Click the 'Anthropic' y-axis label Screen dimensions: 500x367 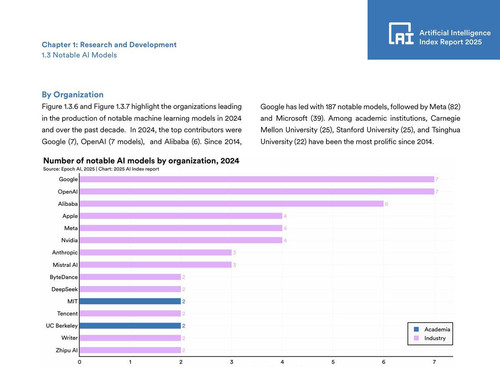(65, 252)
